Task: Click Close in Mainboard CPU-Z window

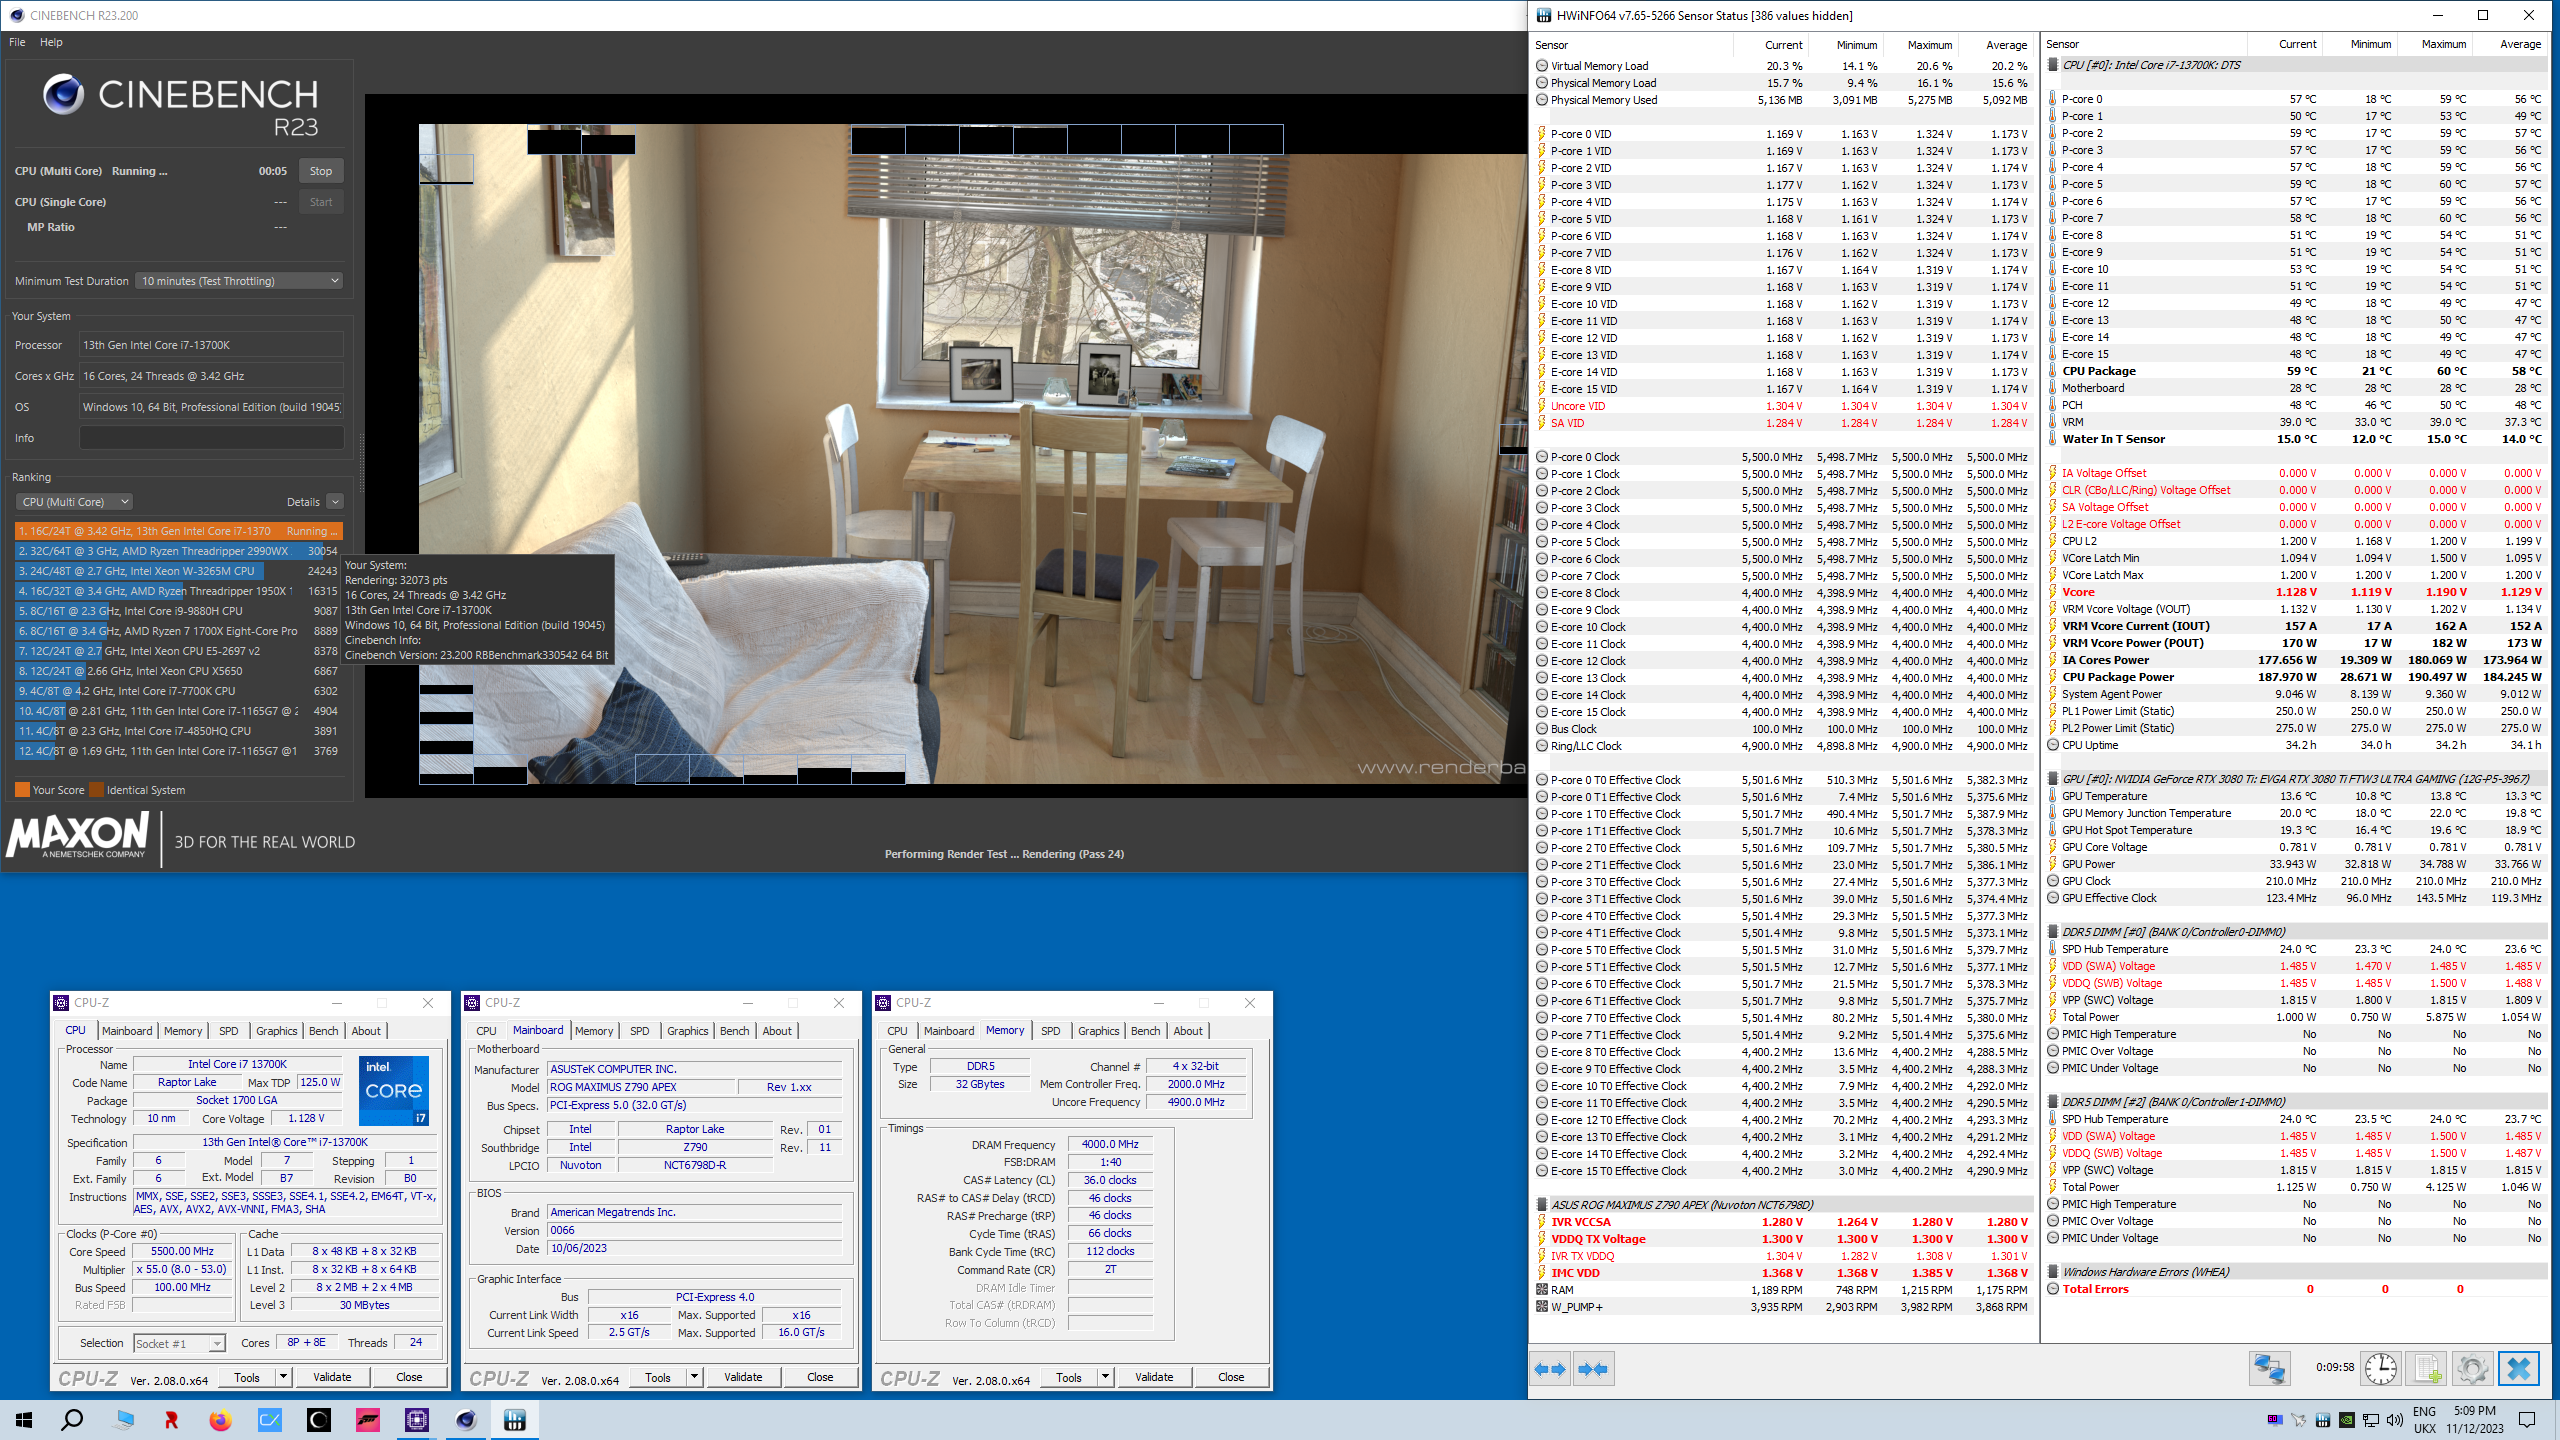Action: point(820,1377)
